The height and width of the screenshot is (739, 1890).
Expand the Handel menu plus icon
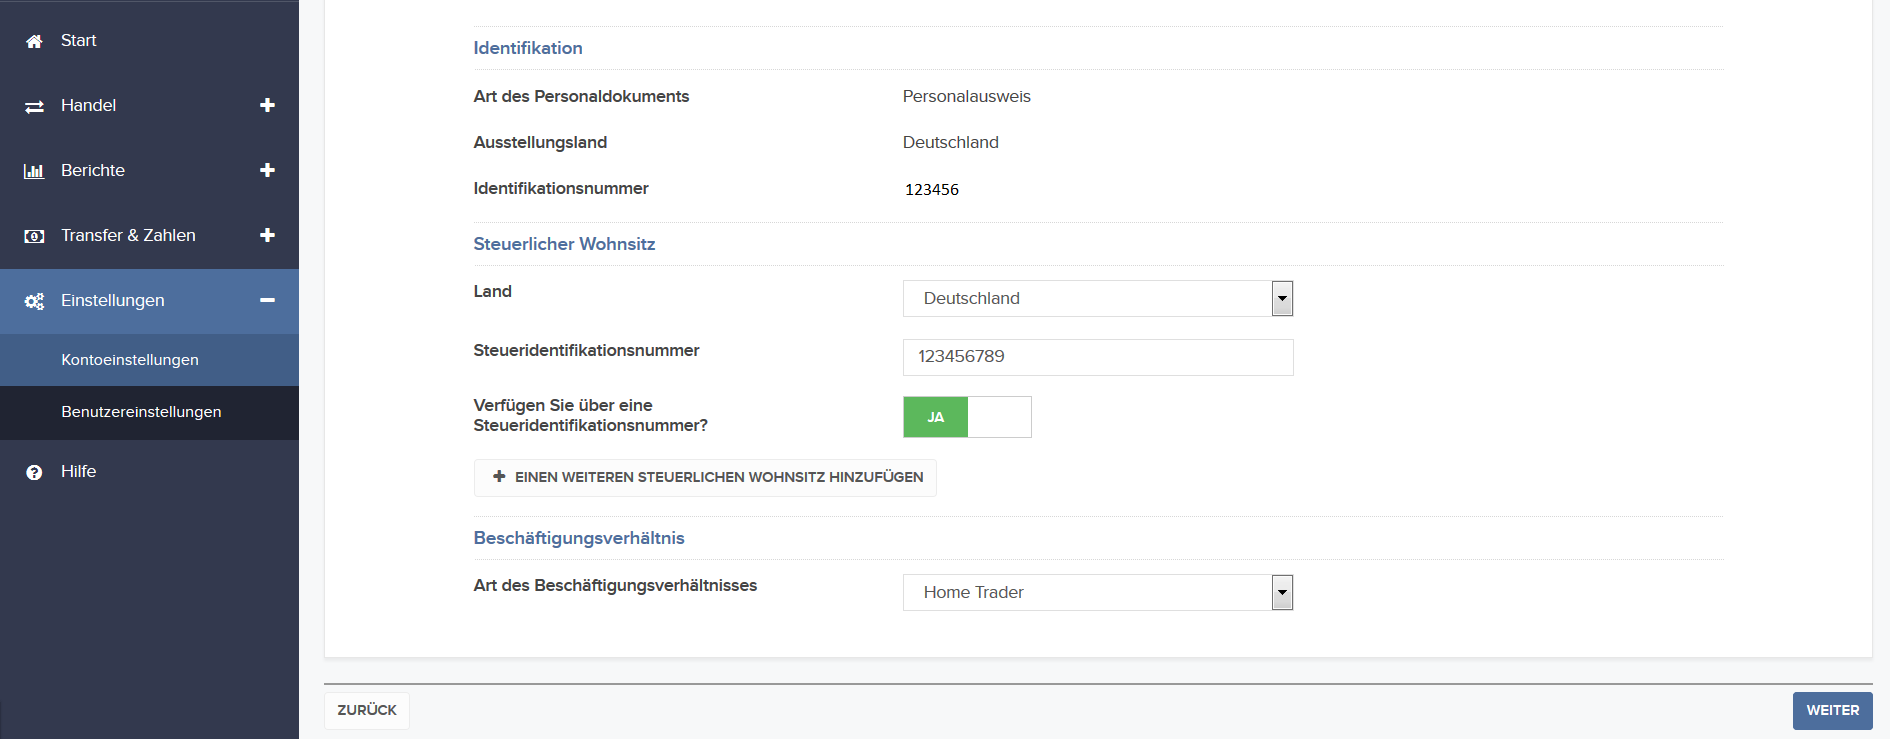pyautogui.click(x=267, y=105)
